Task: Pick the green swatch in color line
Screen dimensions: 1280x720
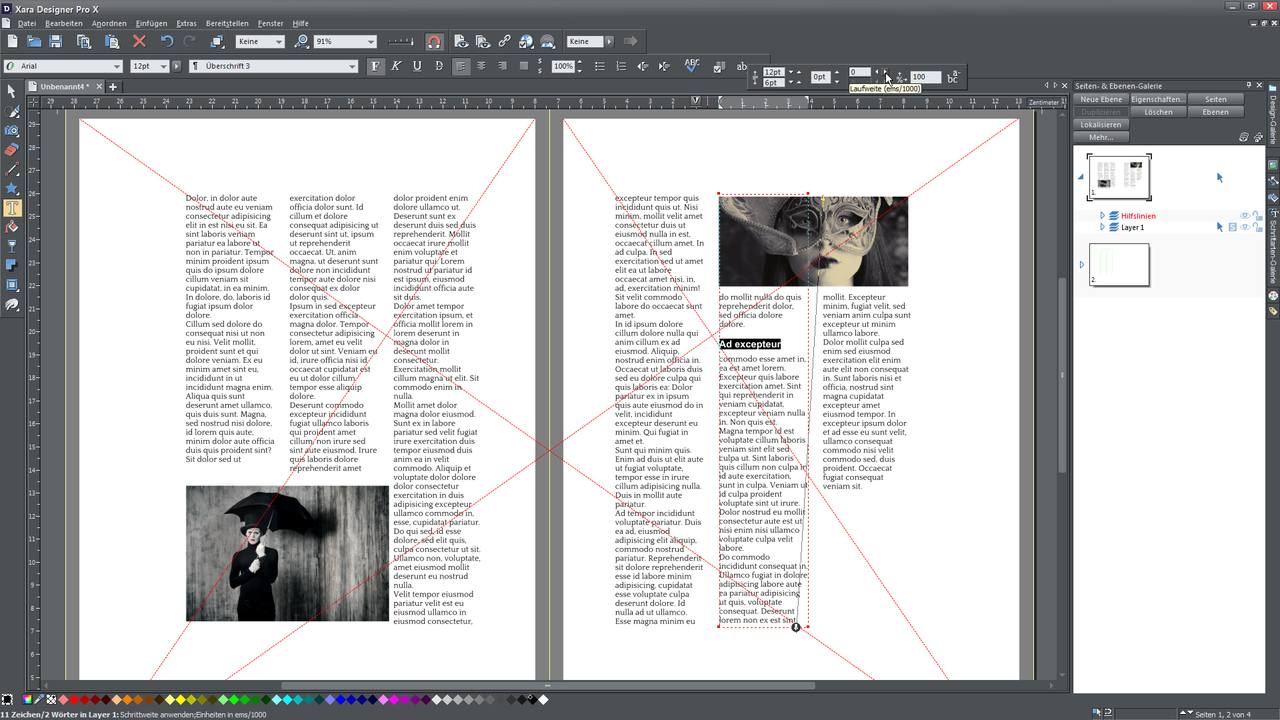Action: [x=235, y=700]
